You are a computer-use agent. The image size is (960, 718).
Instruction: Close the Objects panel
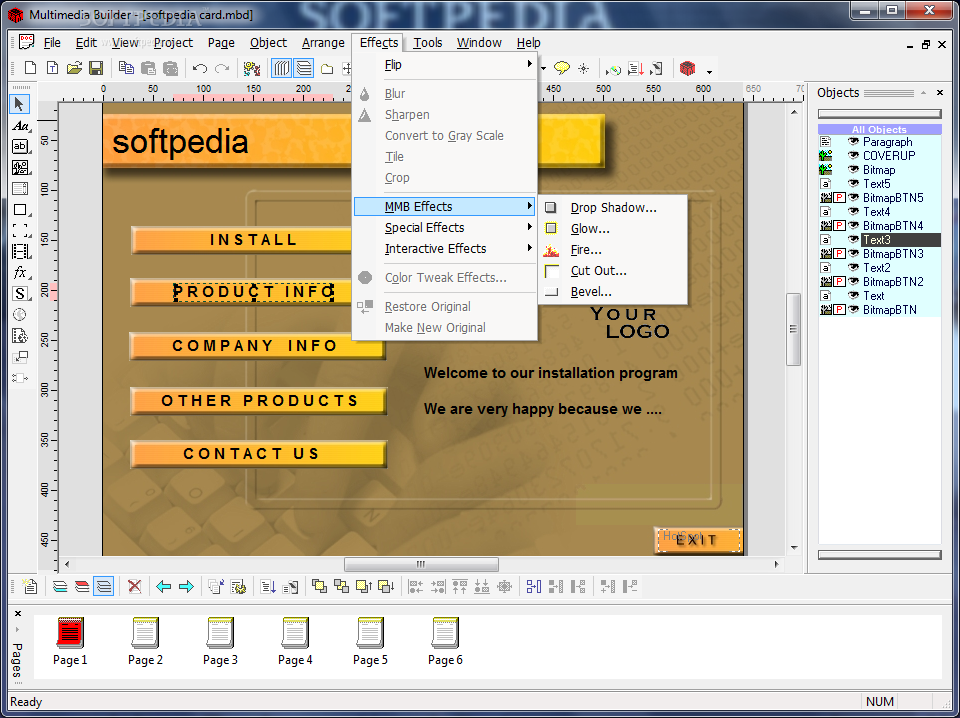940,93
